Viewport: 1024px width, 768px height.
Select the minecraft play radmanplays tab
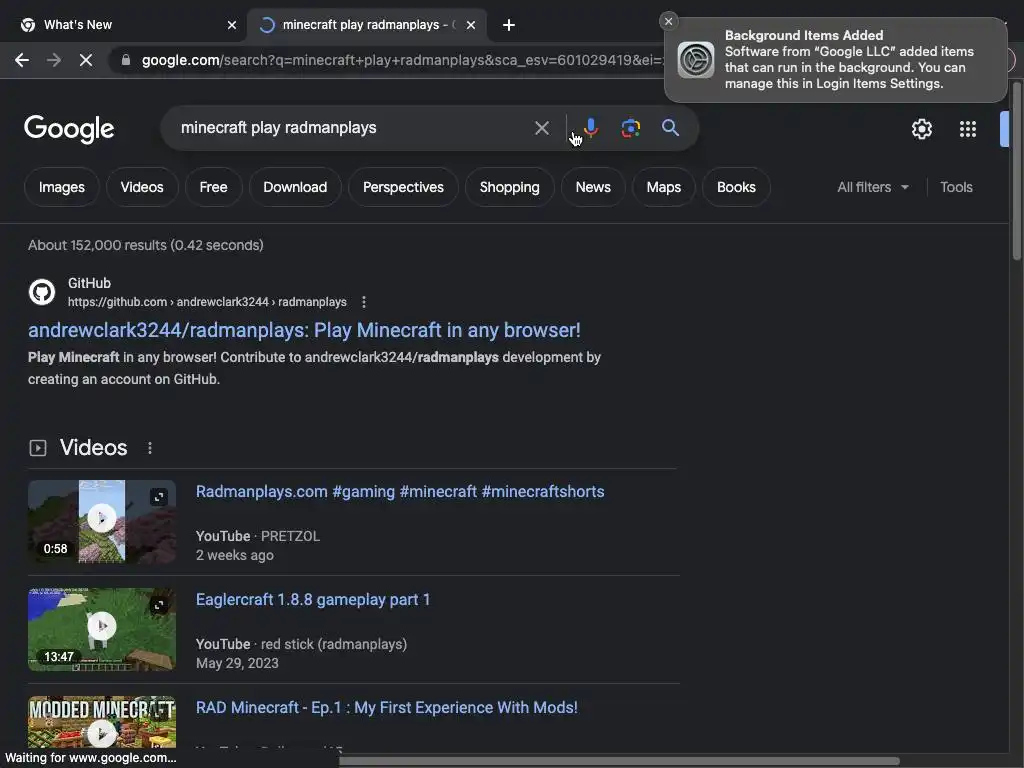[x=368, y=25]
